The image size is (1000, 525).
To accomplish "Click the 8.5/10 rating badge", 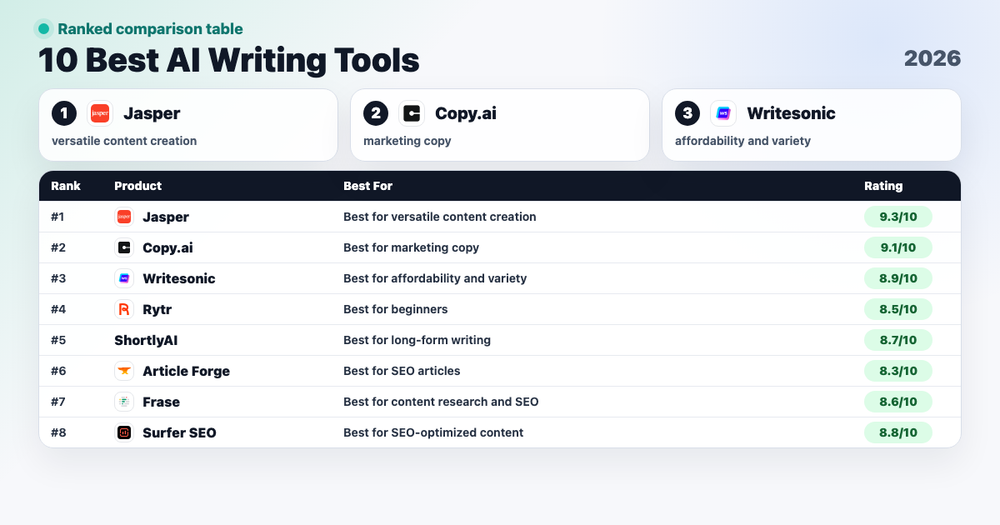I will click(x=898, y=309).
